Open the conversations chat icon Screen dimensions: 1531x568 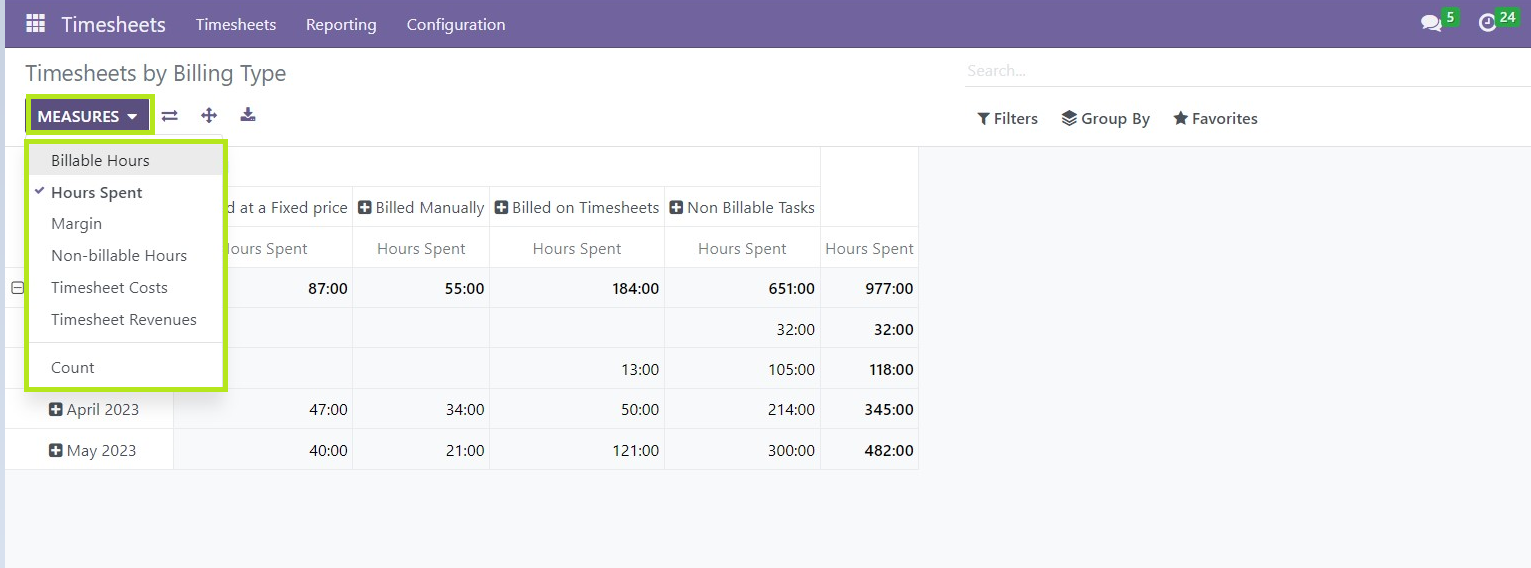click(1431, 23)
